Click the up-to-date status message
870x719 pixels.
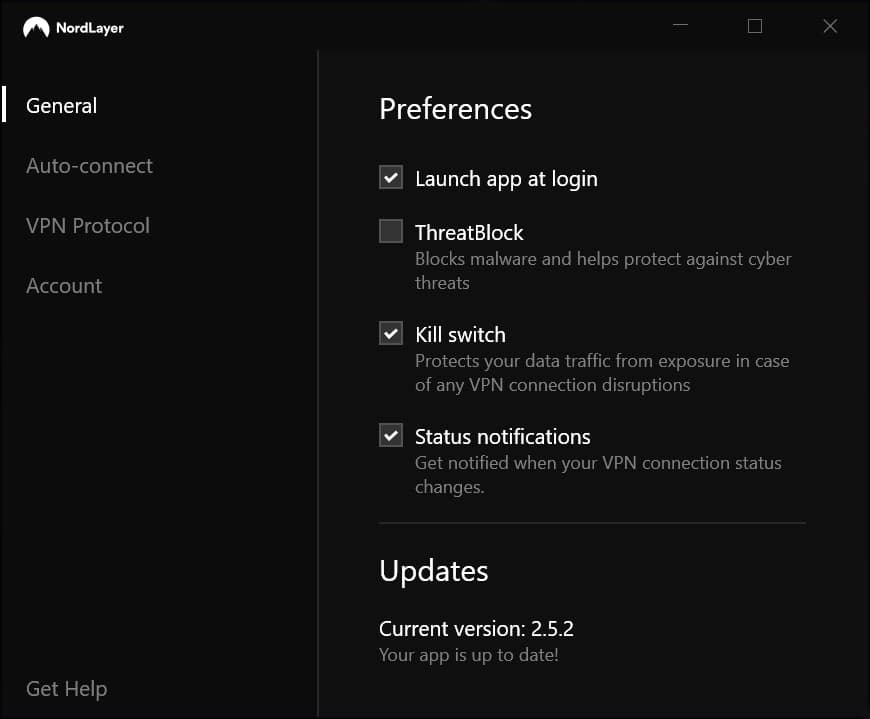click(468, 655)
